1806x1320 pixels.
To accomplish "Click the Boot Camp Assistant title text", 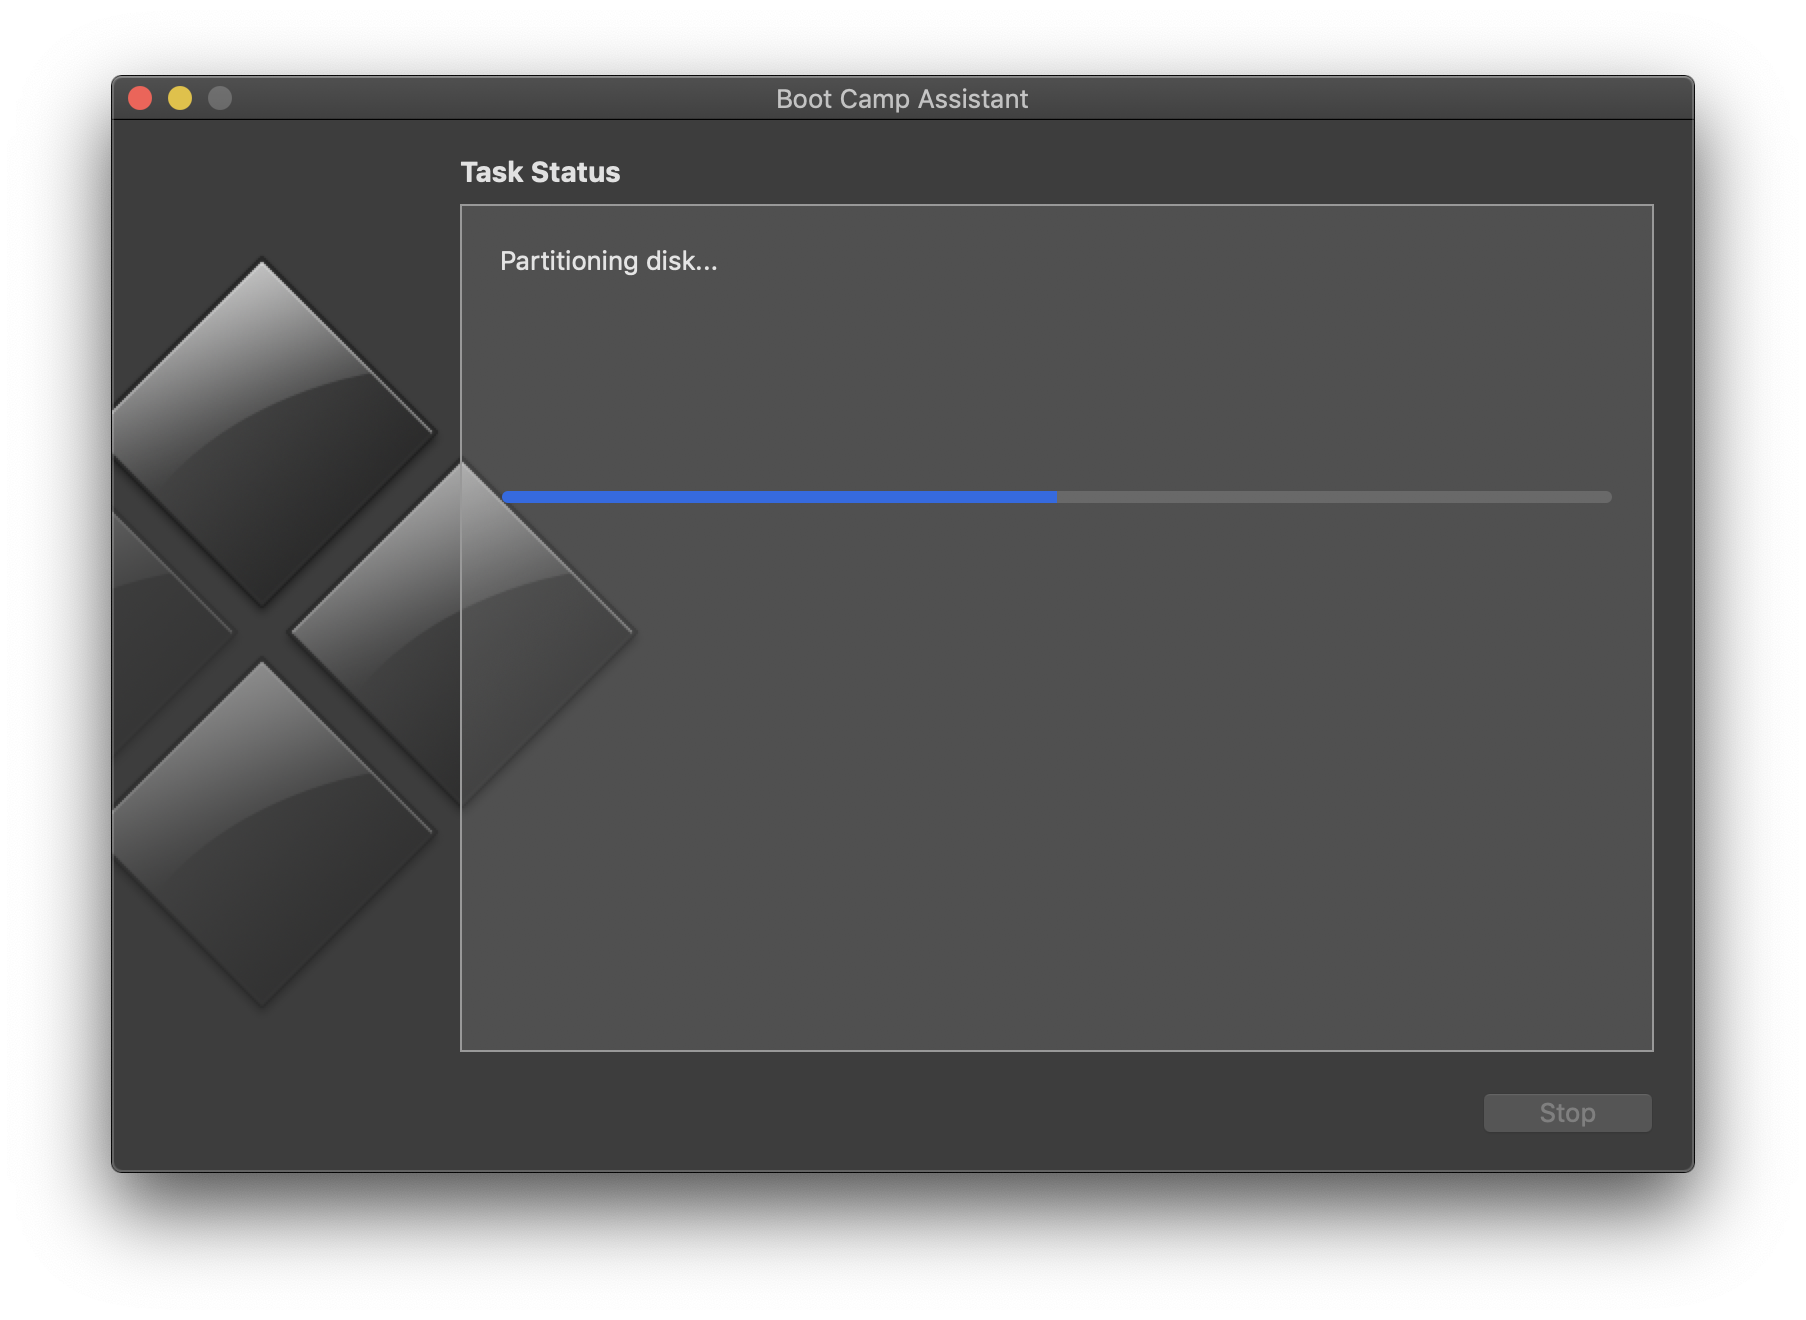I will tap(902, 99).
